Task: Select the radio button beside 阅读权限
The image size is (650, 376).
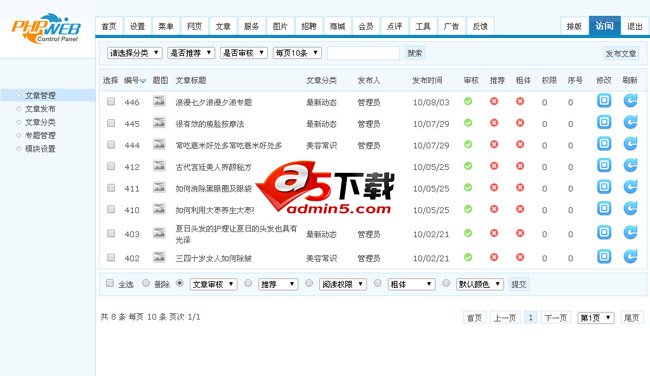Action: (309, 283)
